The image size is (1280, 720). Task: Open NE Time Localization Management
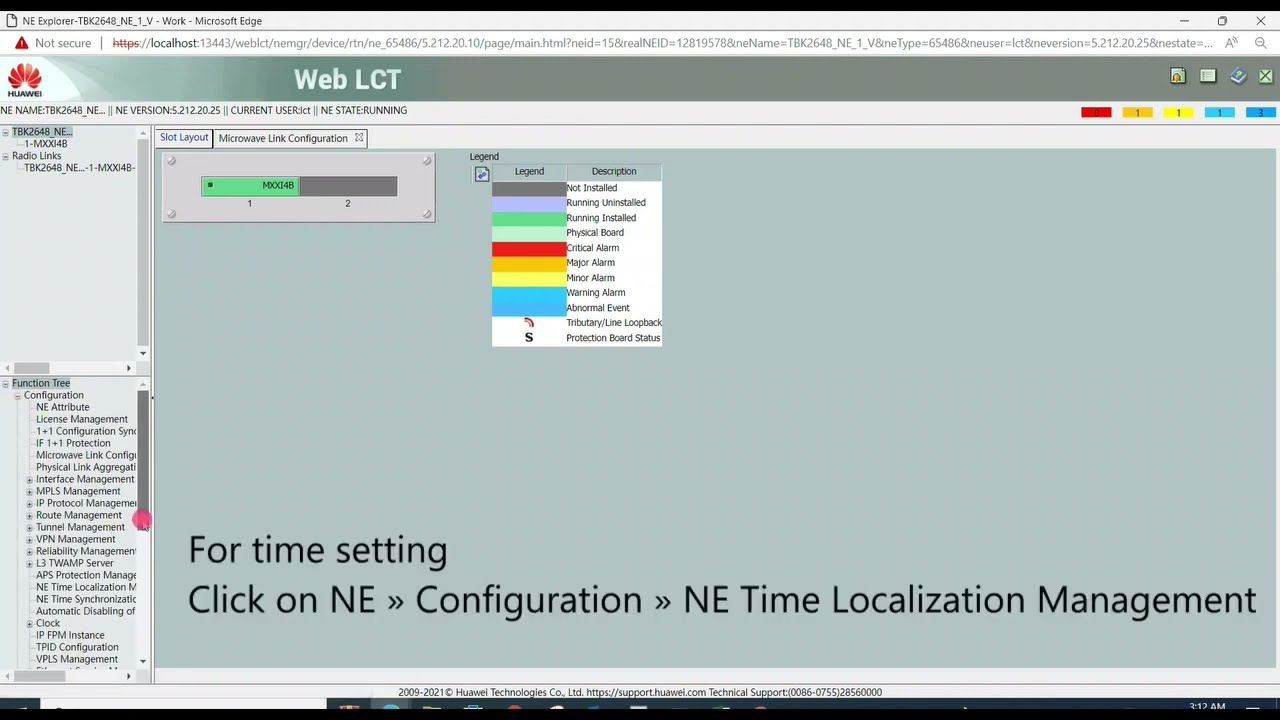(86, 587)
